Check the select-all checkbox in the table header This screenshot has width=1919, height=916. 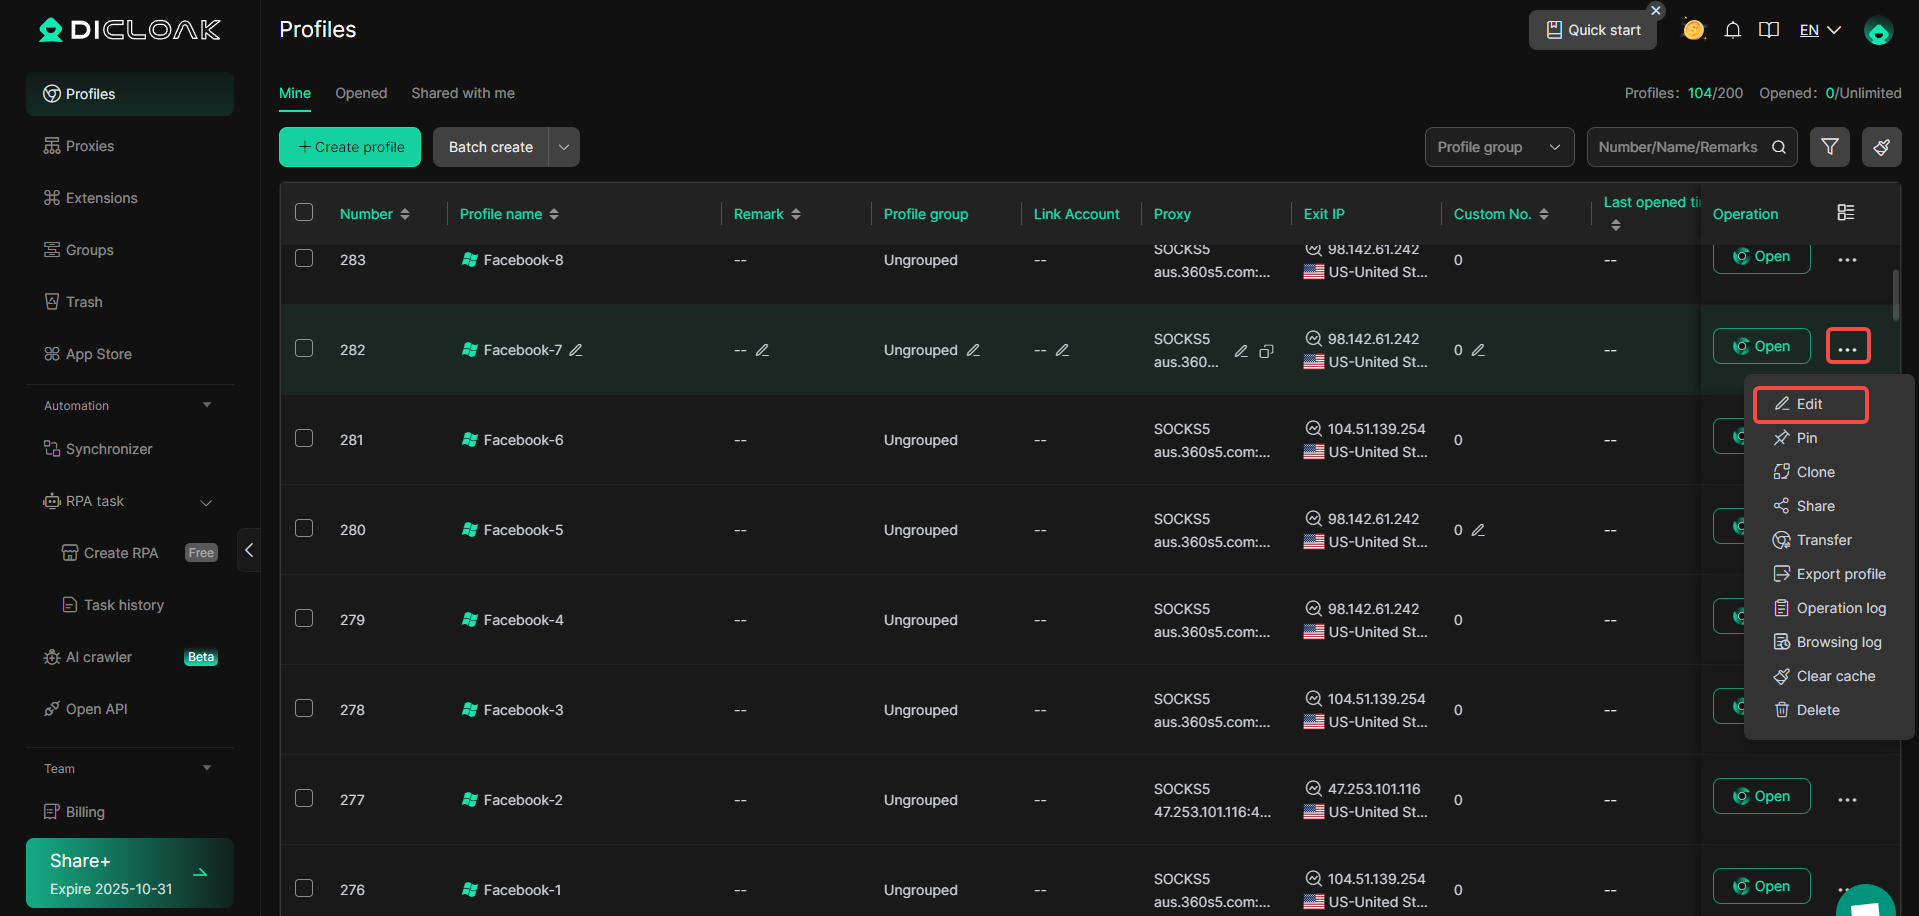pos(304,212)
